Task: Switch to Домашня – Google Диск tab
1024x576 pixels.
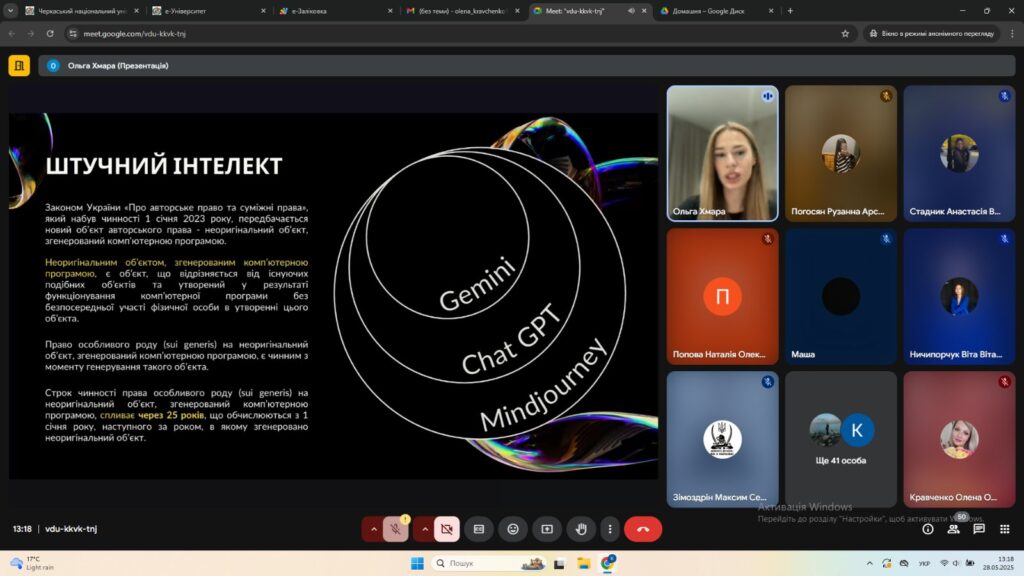Action: coord(710,10)
